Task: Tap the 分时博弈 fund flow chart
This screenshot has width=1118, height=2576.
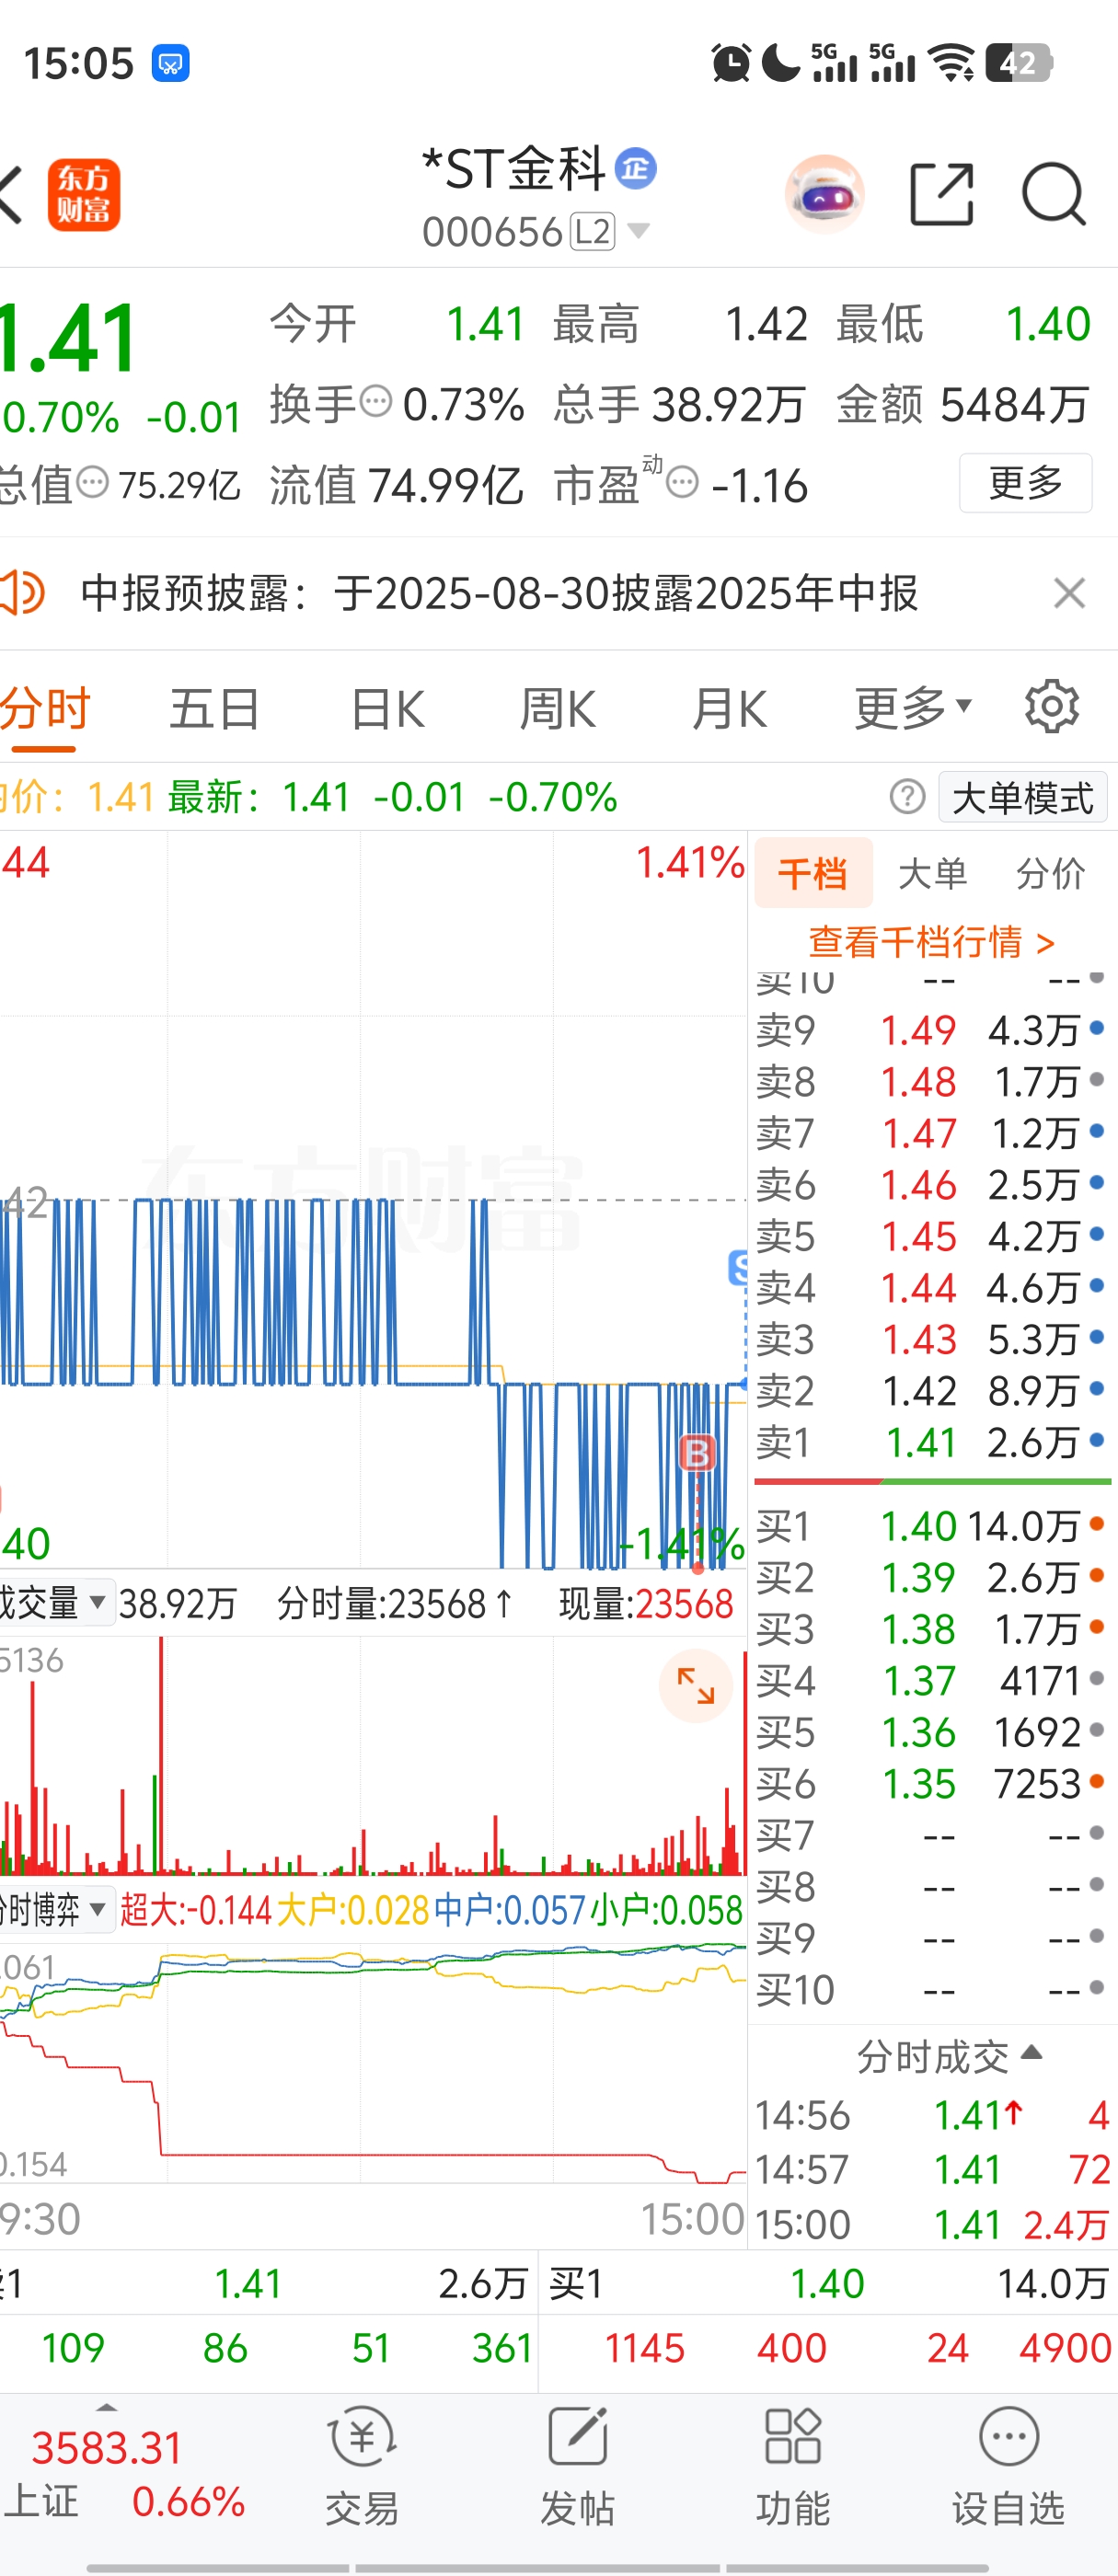Action: (x=372, y=2063)
